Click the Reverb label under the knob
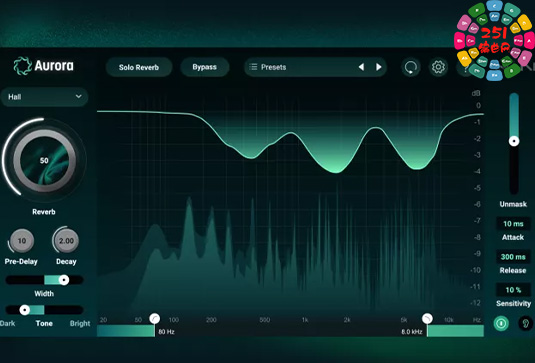This screenshot has height=363, width=535. click(44, 212)
